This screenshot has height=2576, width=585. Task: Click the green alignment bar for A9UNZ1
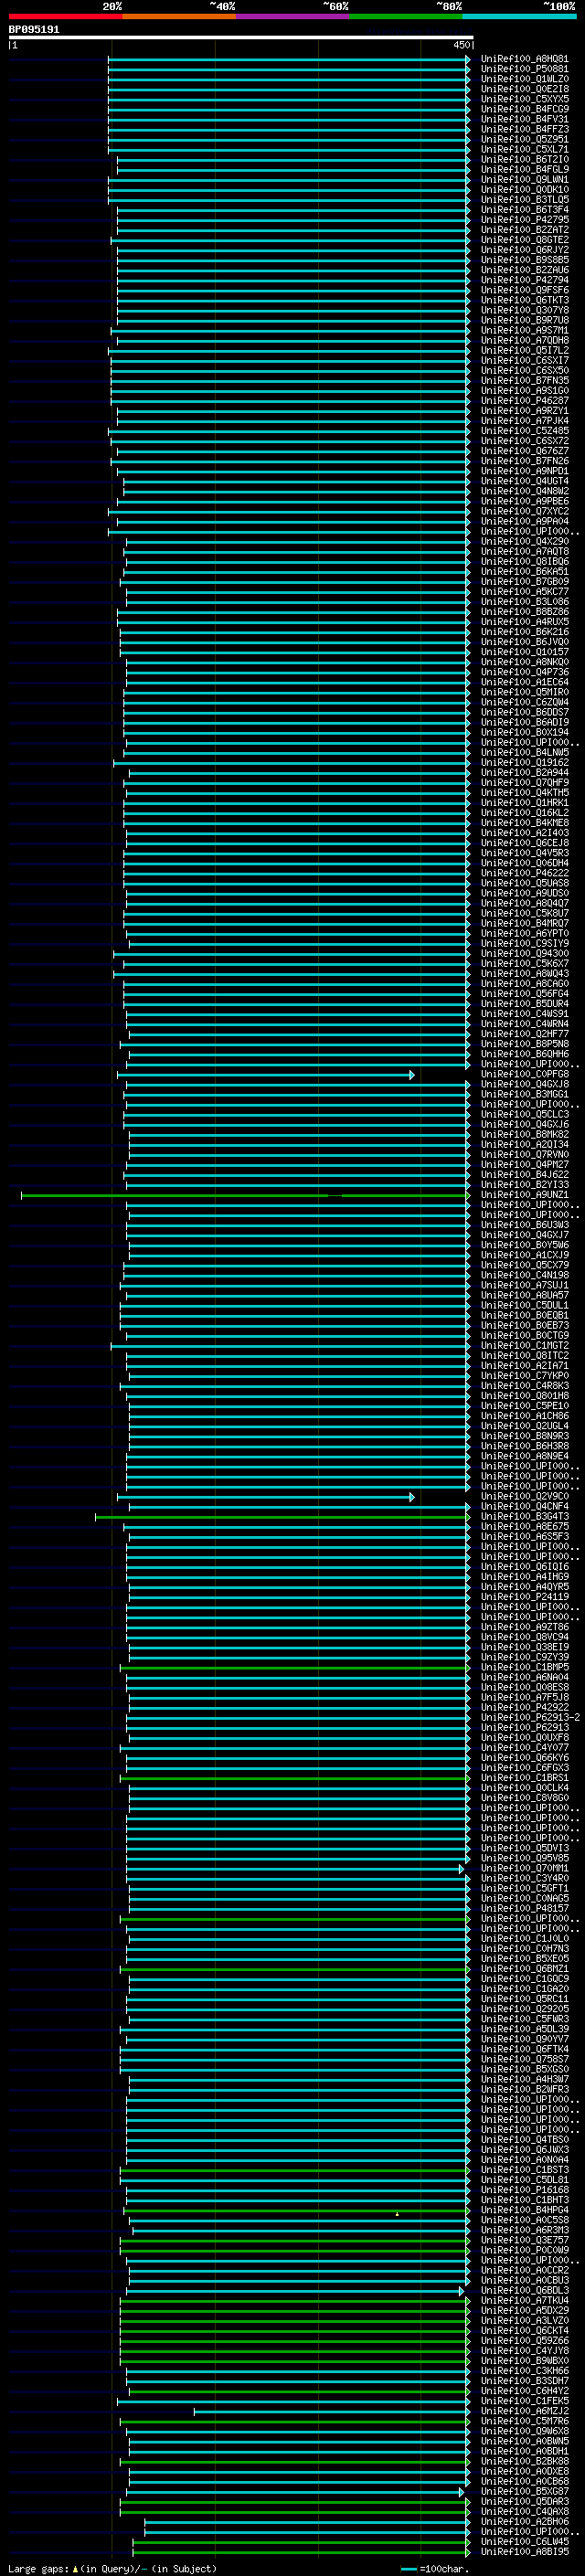click(246, 1195)
